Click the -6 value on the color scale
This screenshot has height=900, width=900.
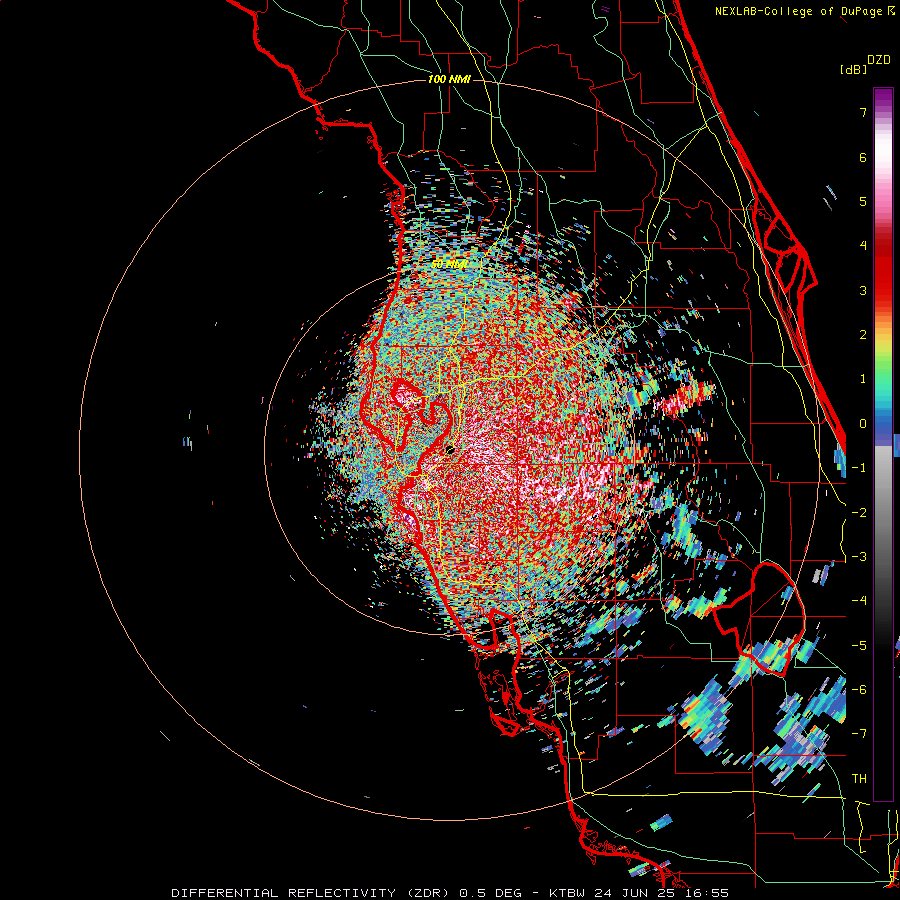859,690
